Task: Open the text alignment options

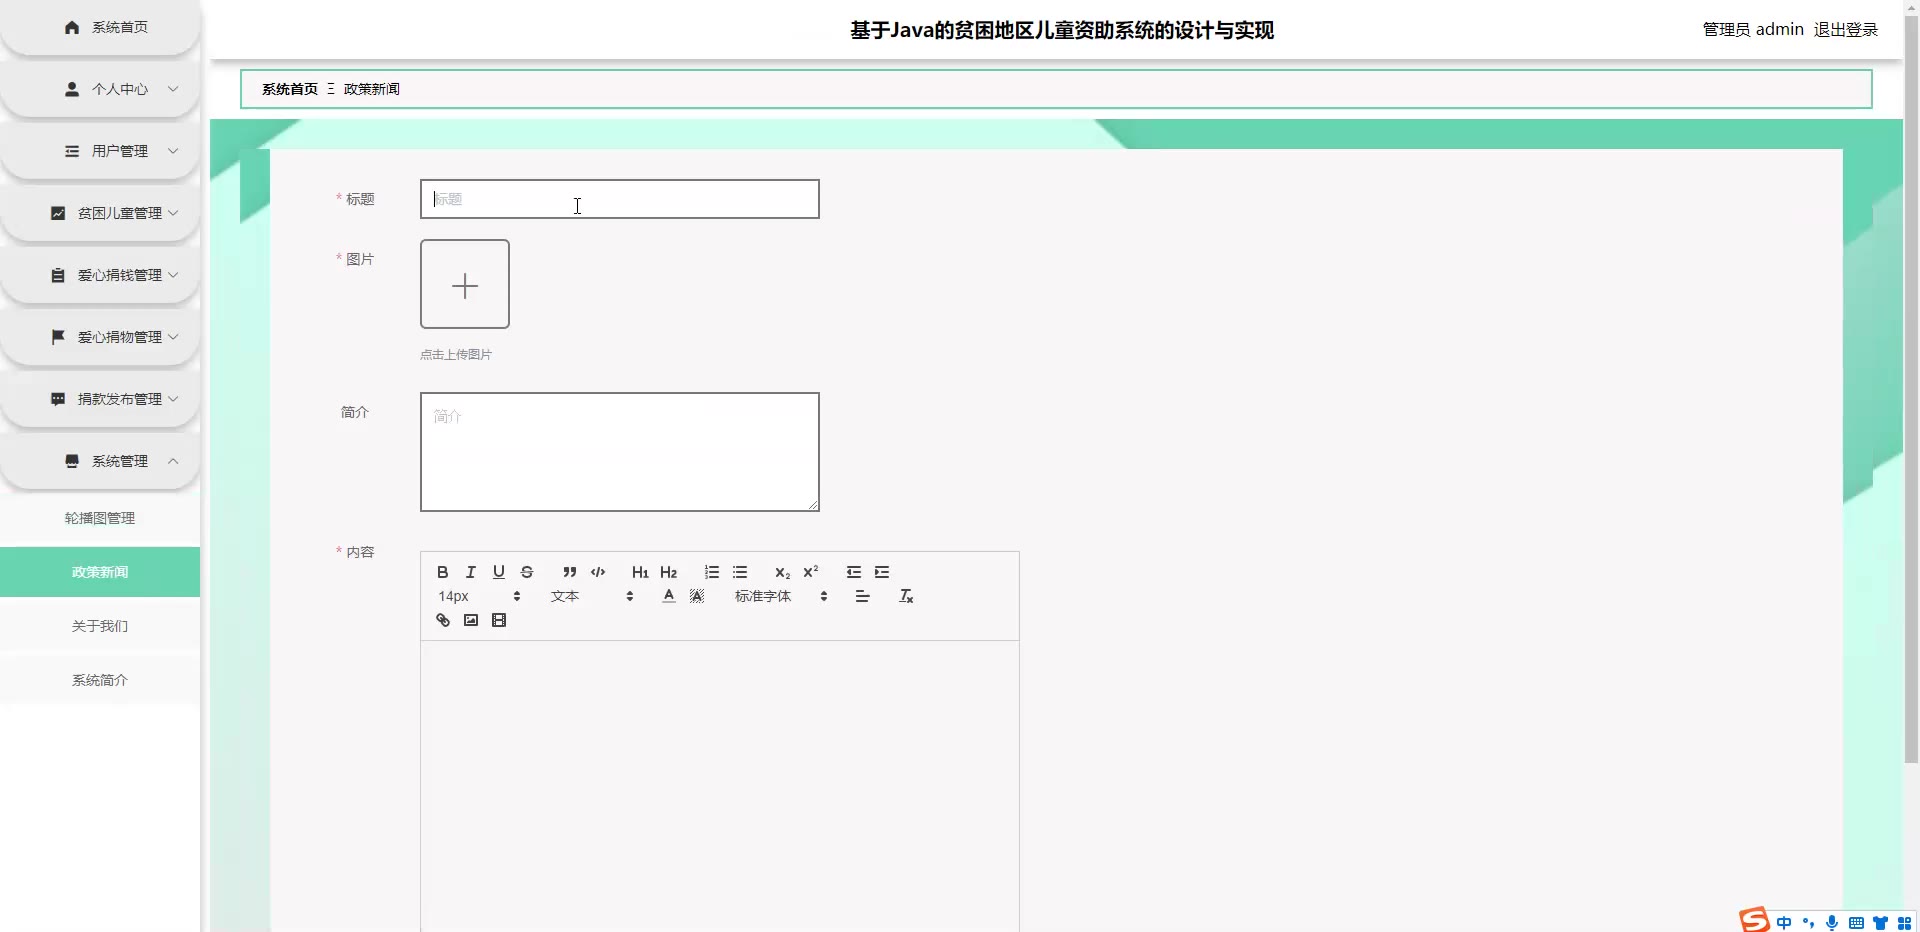Action: [863, 596]
